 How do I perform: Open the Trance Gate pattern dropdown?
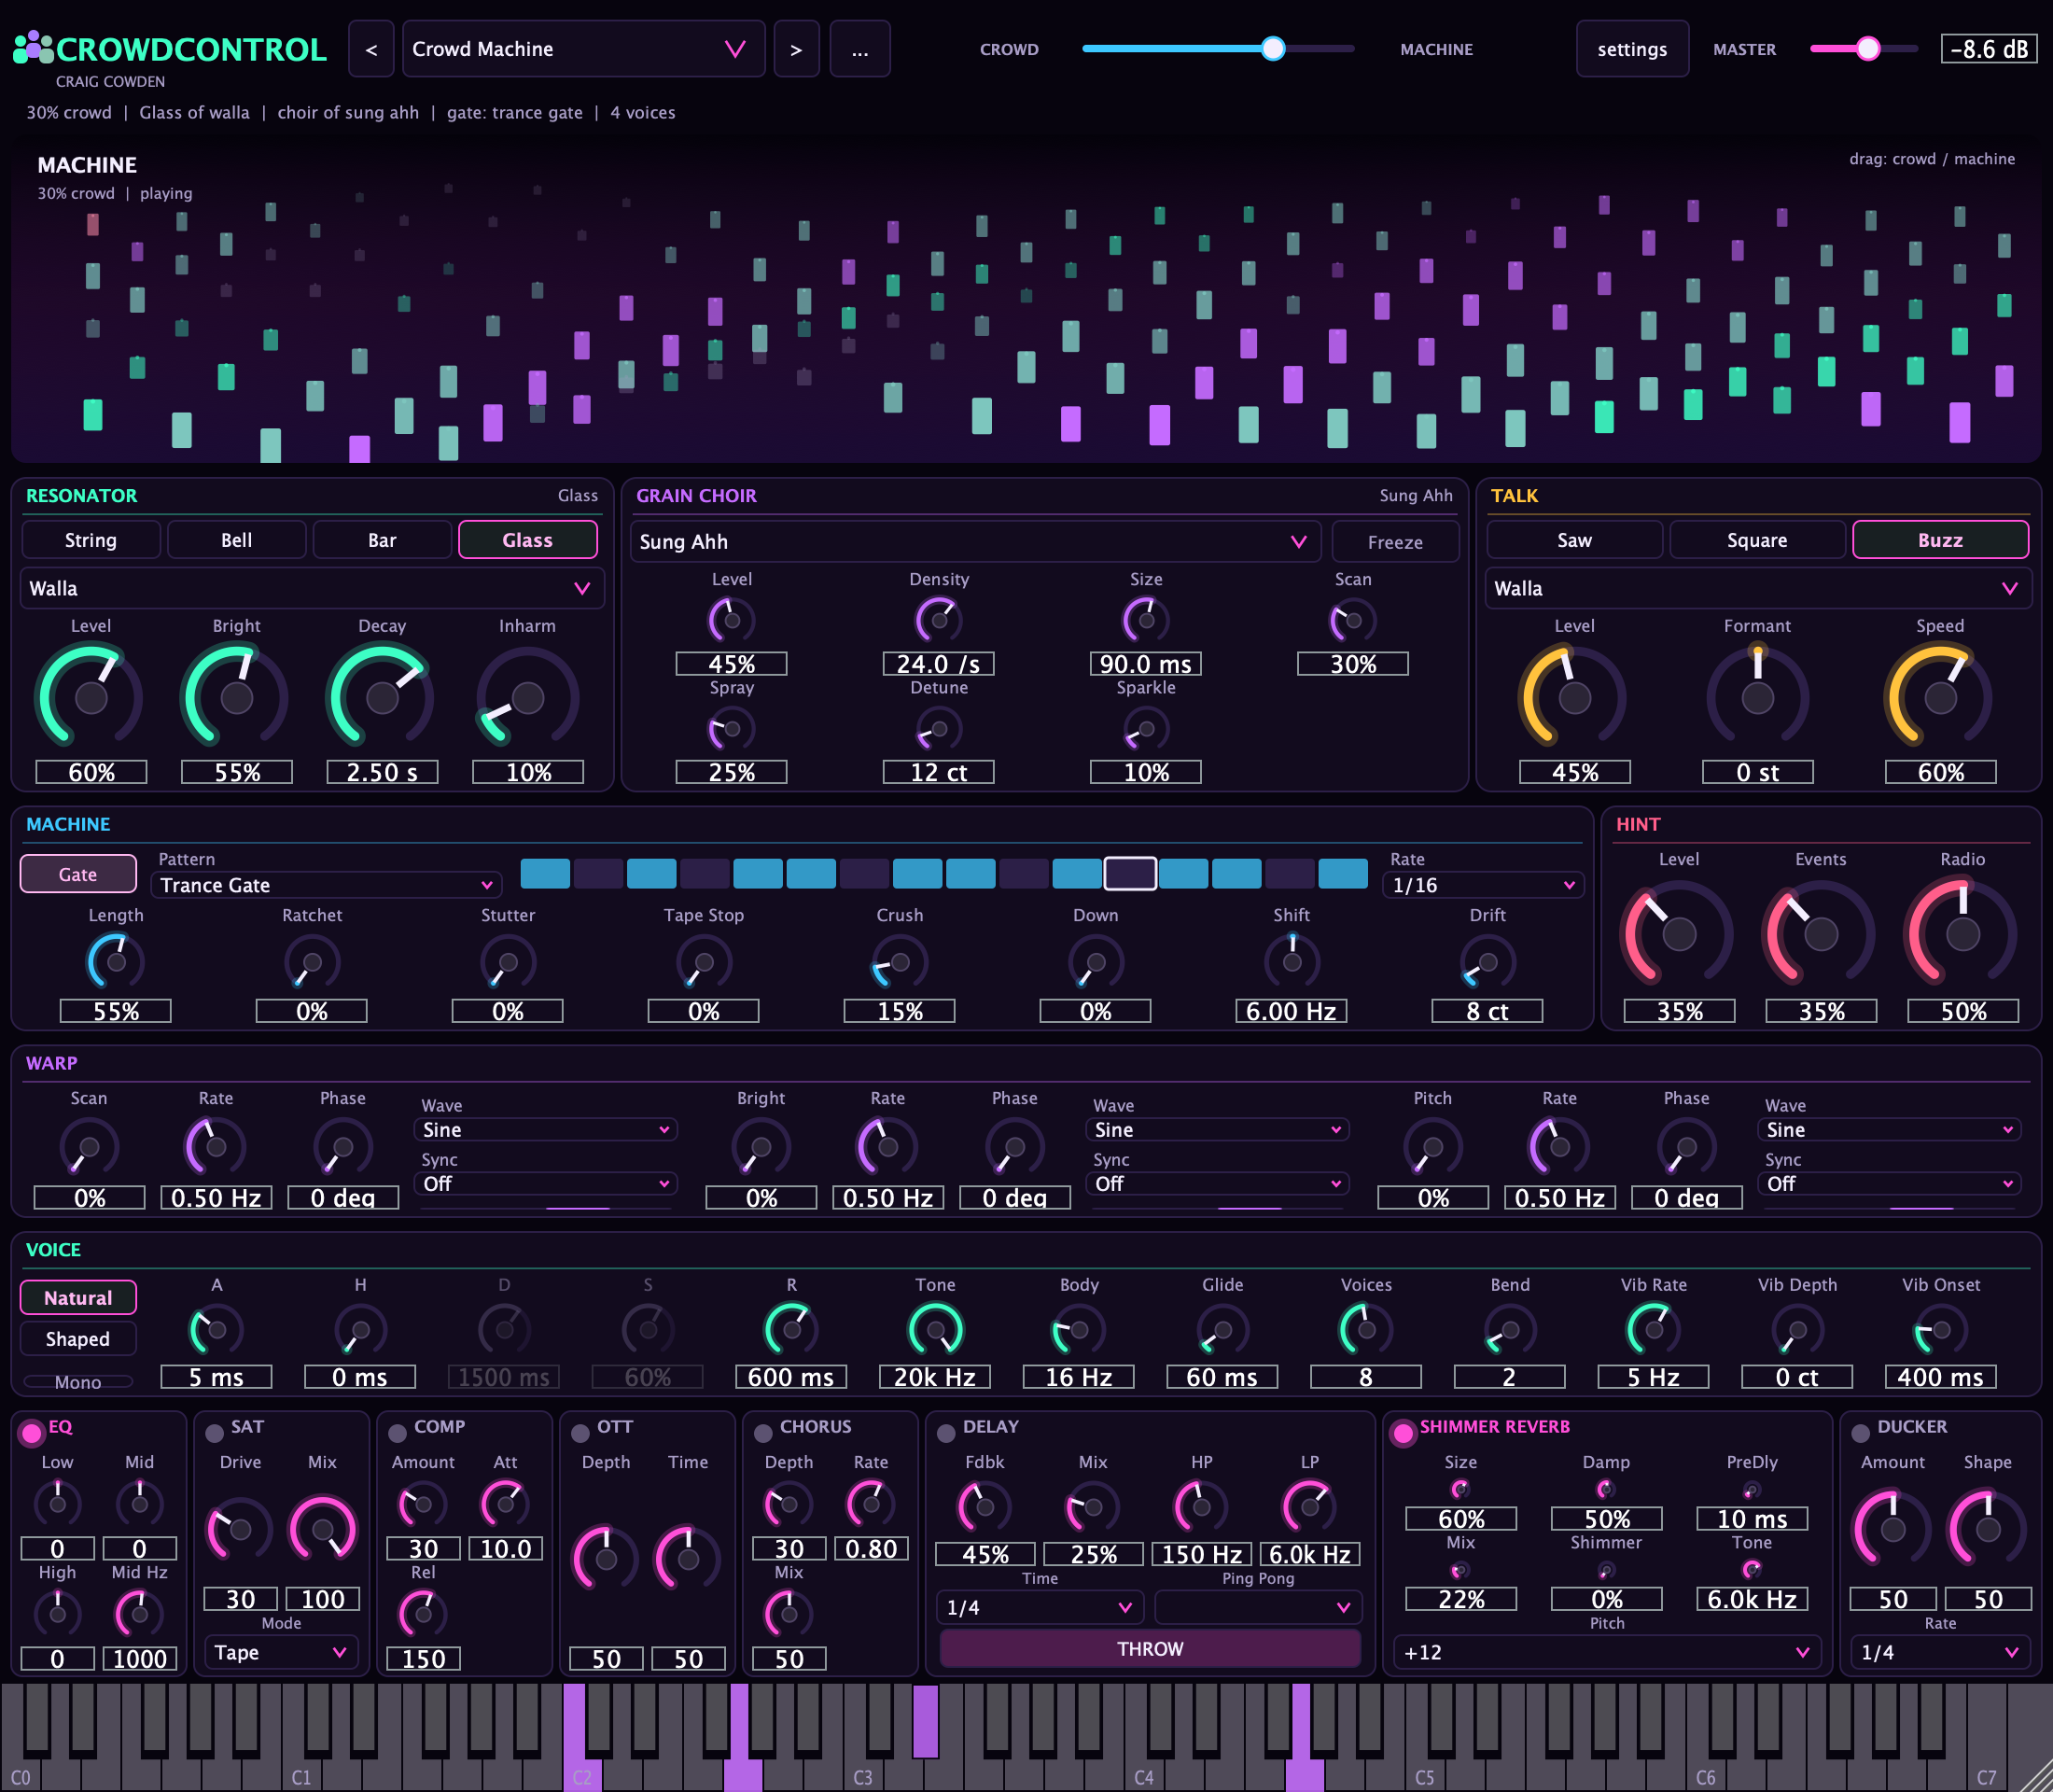(x=326, y=885)
